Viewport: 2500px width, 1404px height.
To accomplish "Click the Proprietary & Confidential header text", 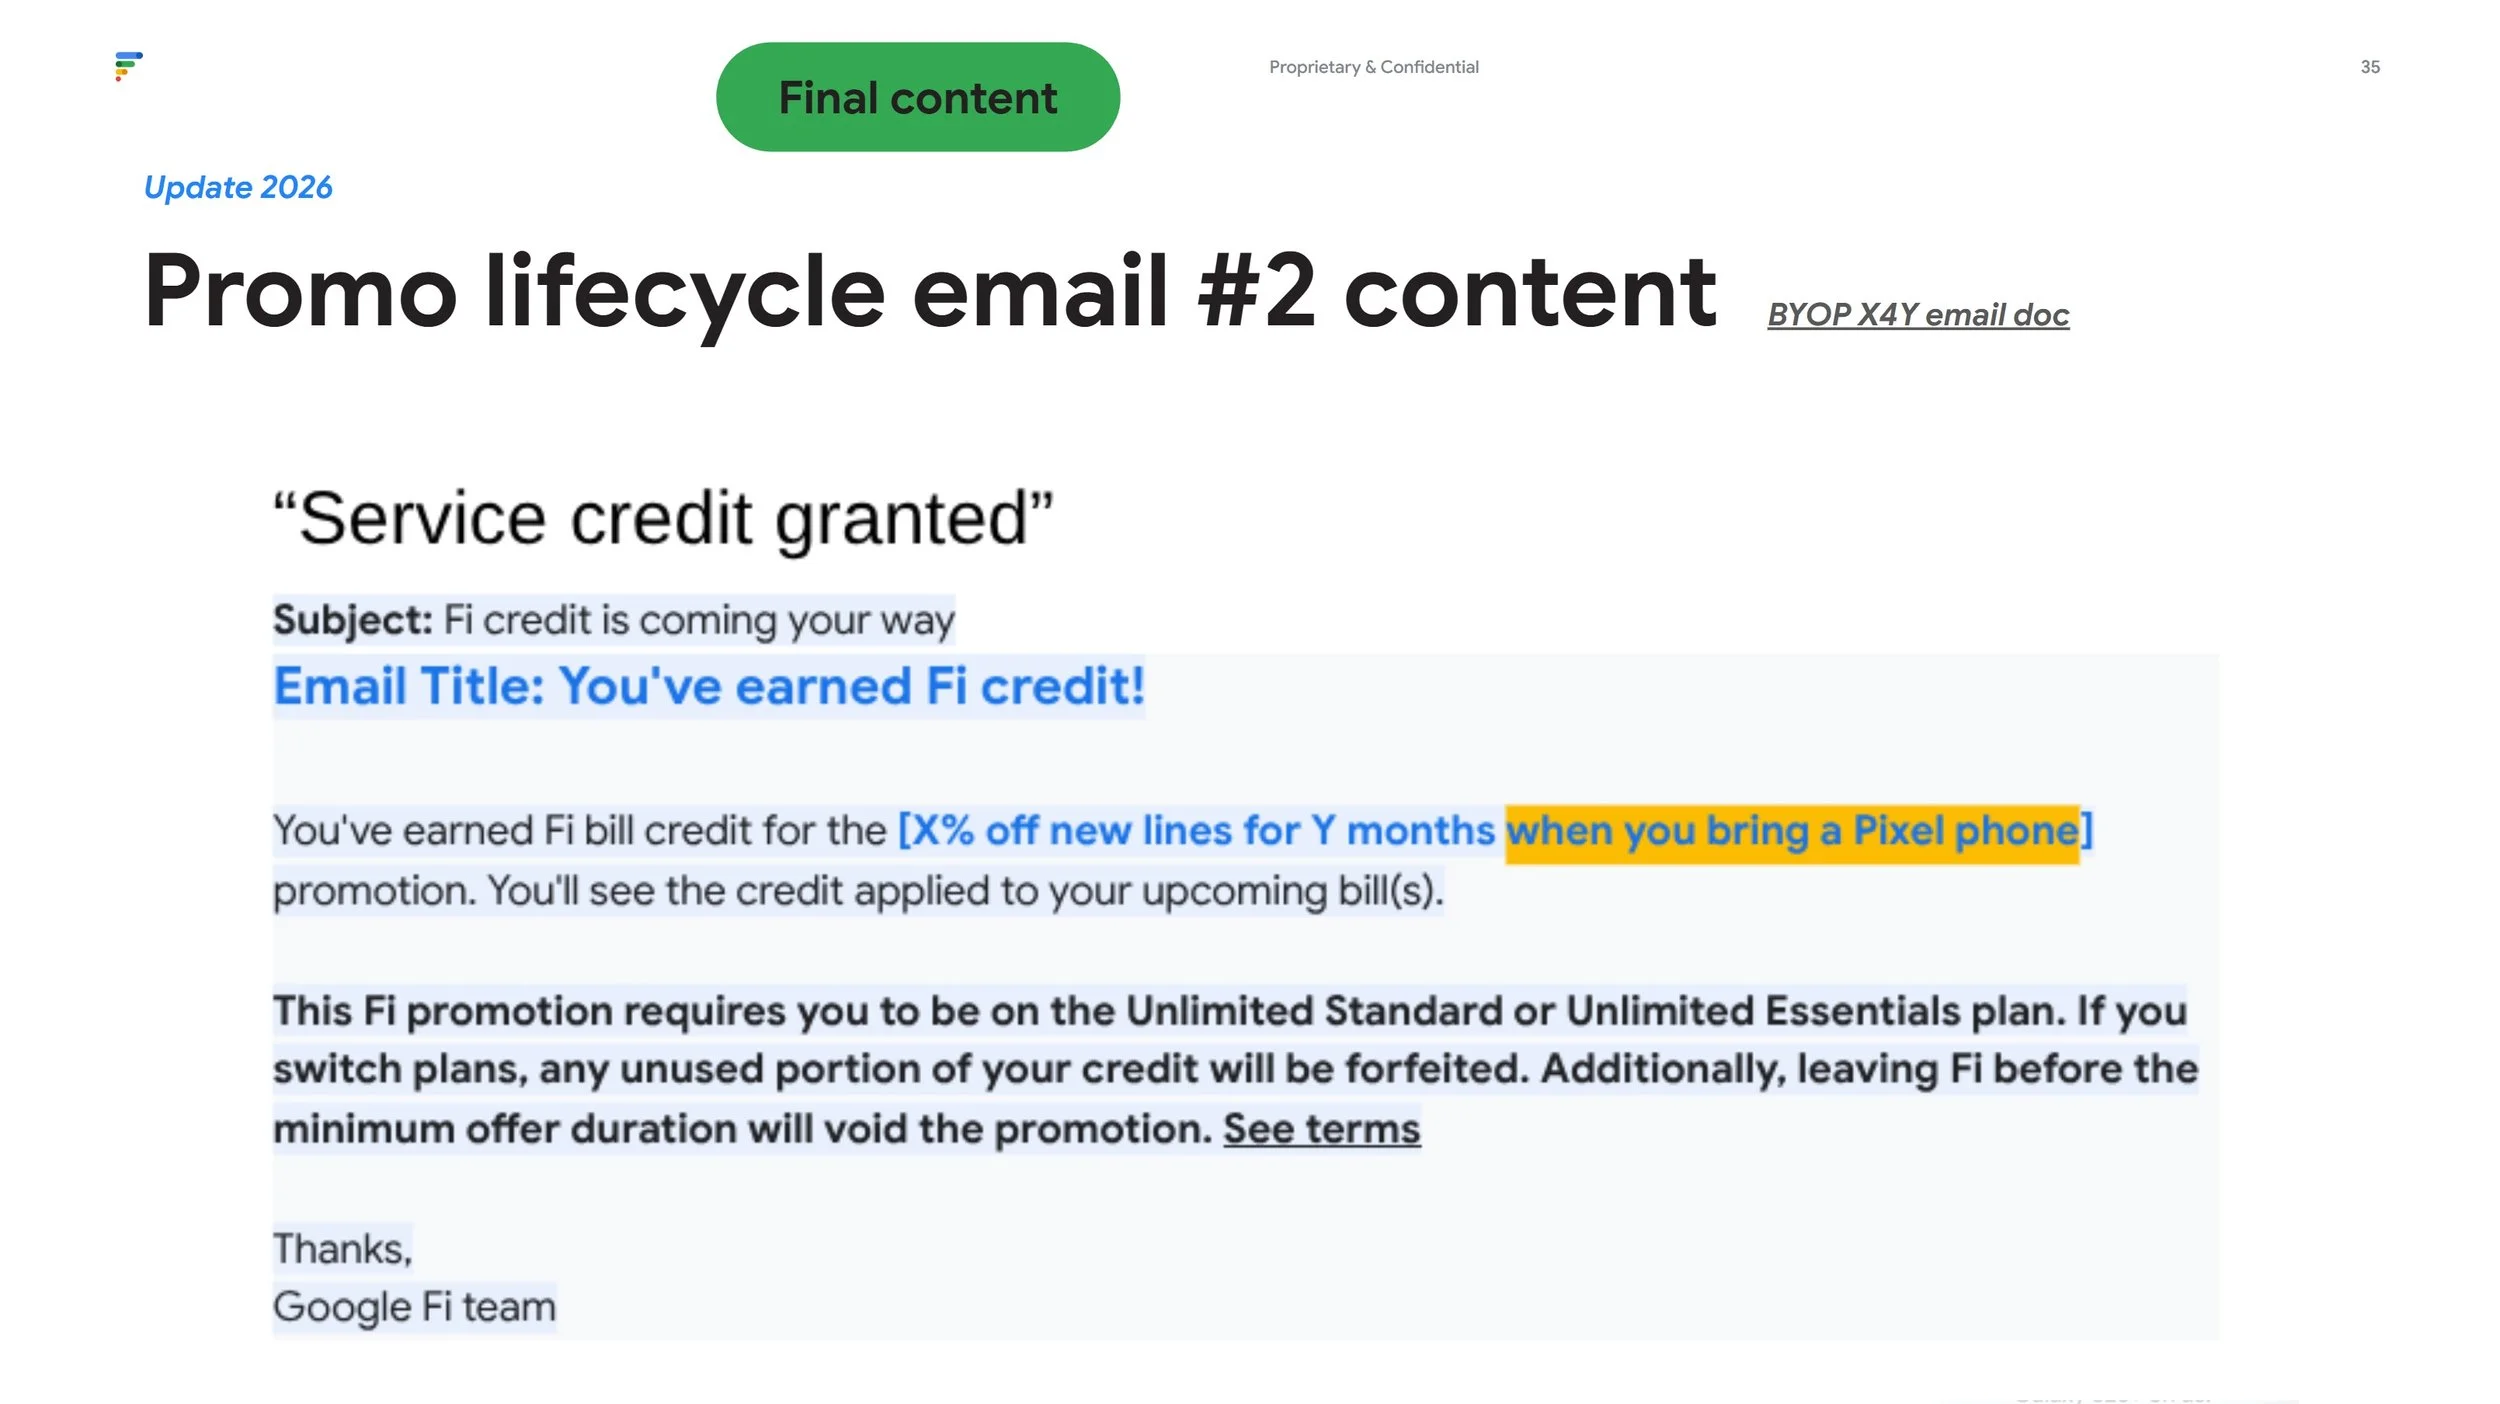I will click(1374, 67).
